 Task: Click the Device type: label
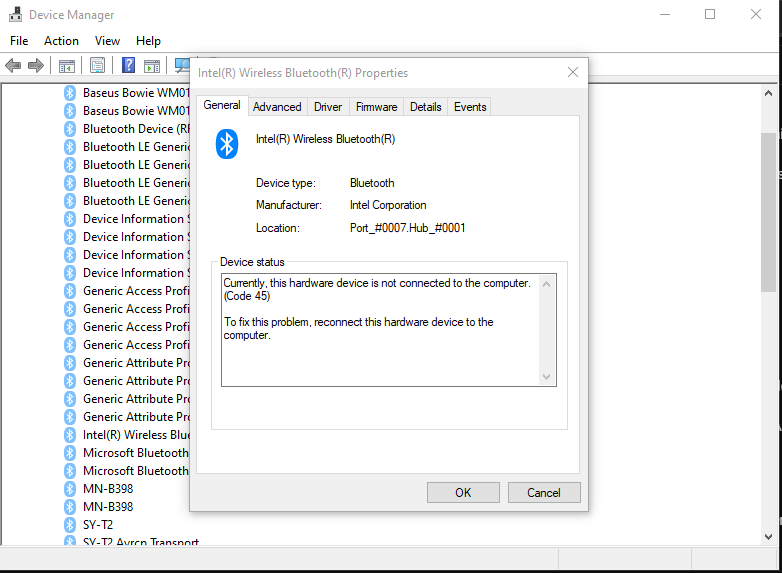click(x=286, y=183)
